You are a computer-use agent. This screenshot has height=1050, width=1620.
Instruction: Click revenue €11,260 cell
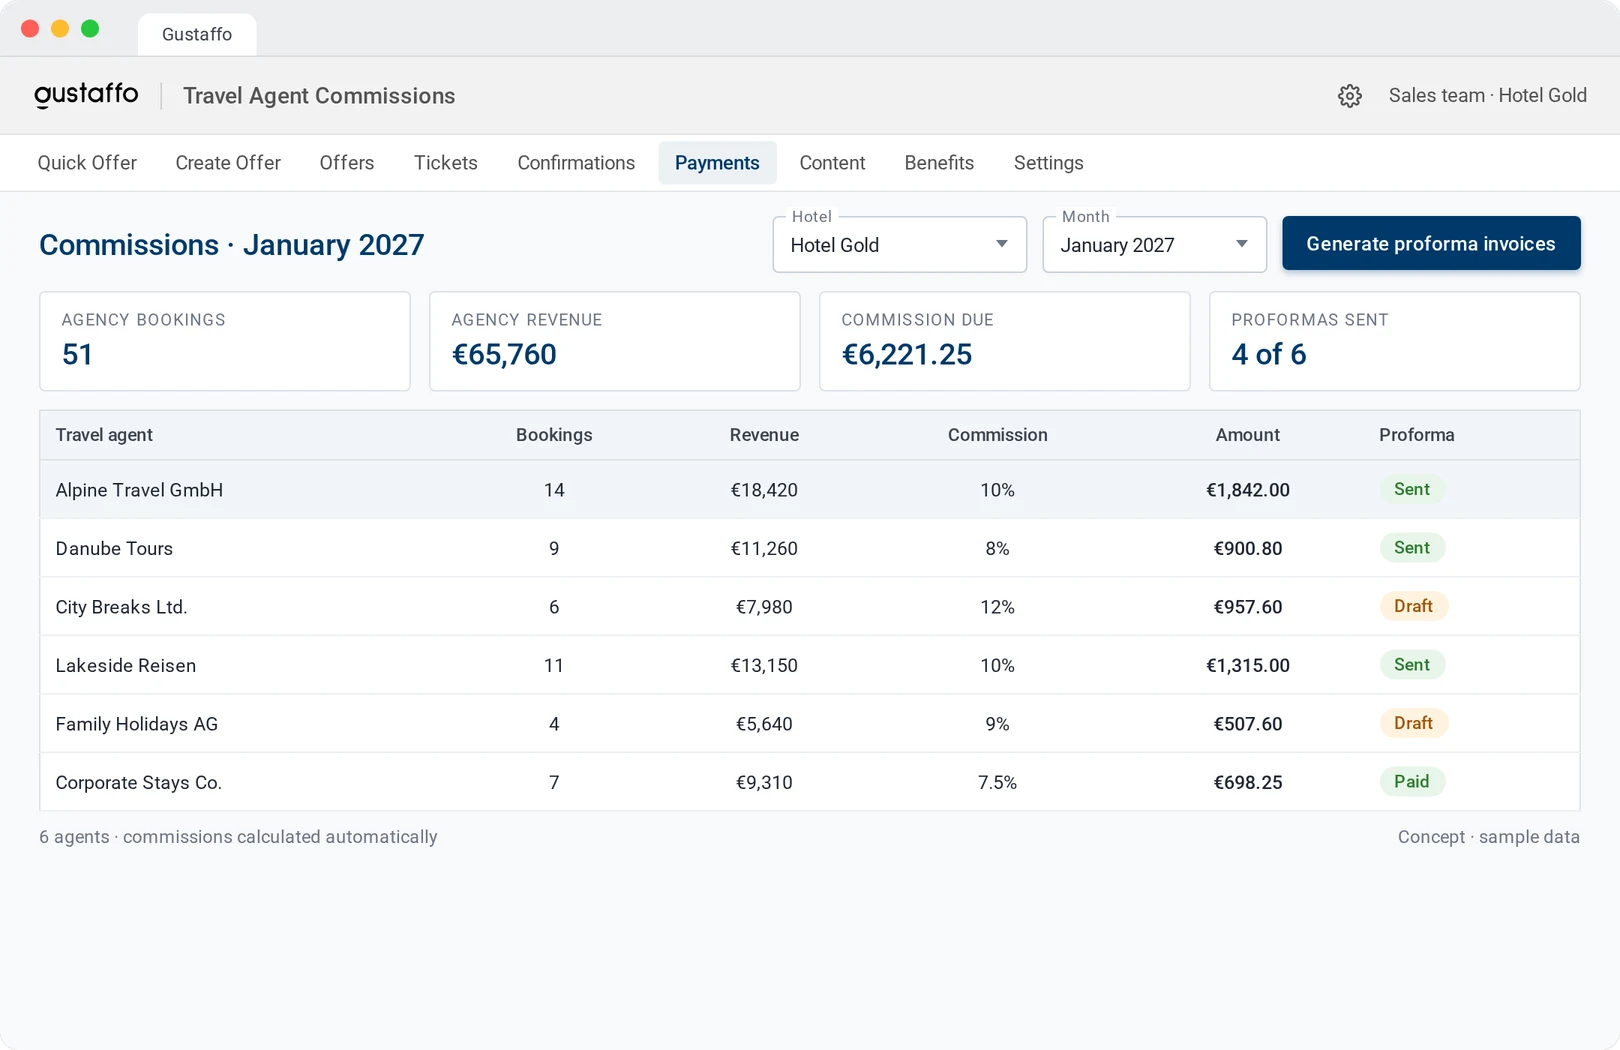coord(764,549)
